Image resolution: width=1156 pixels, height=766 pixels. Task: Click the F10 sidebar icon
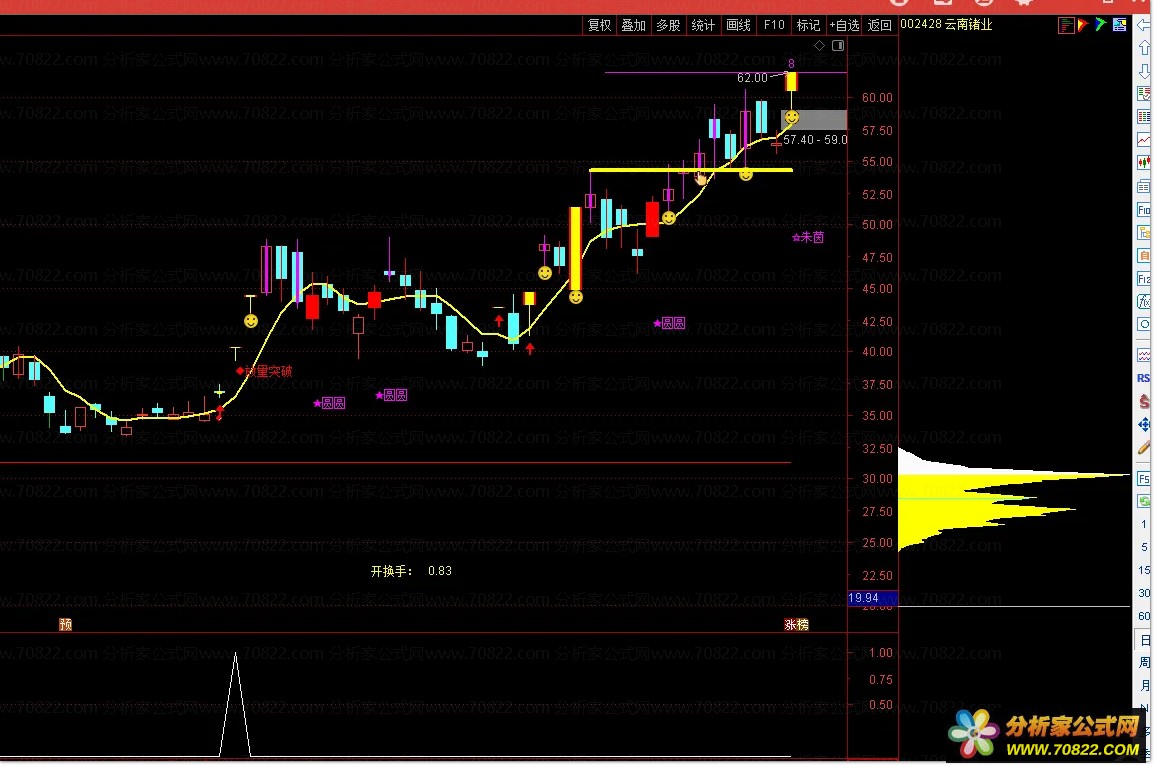[1144, 210]
